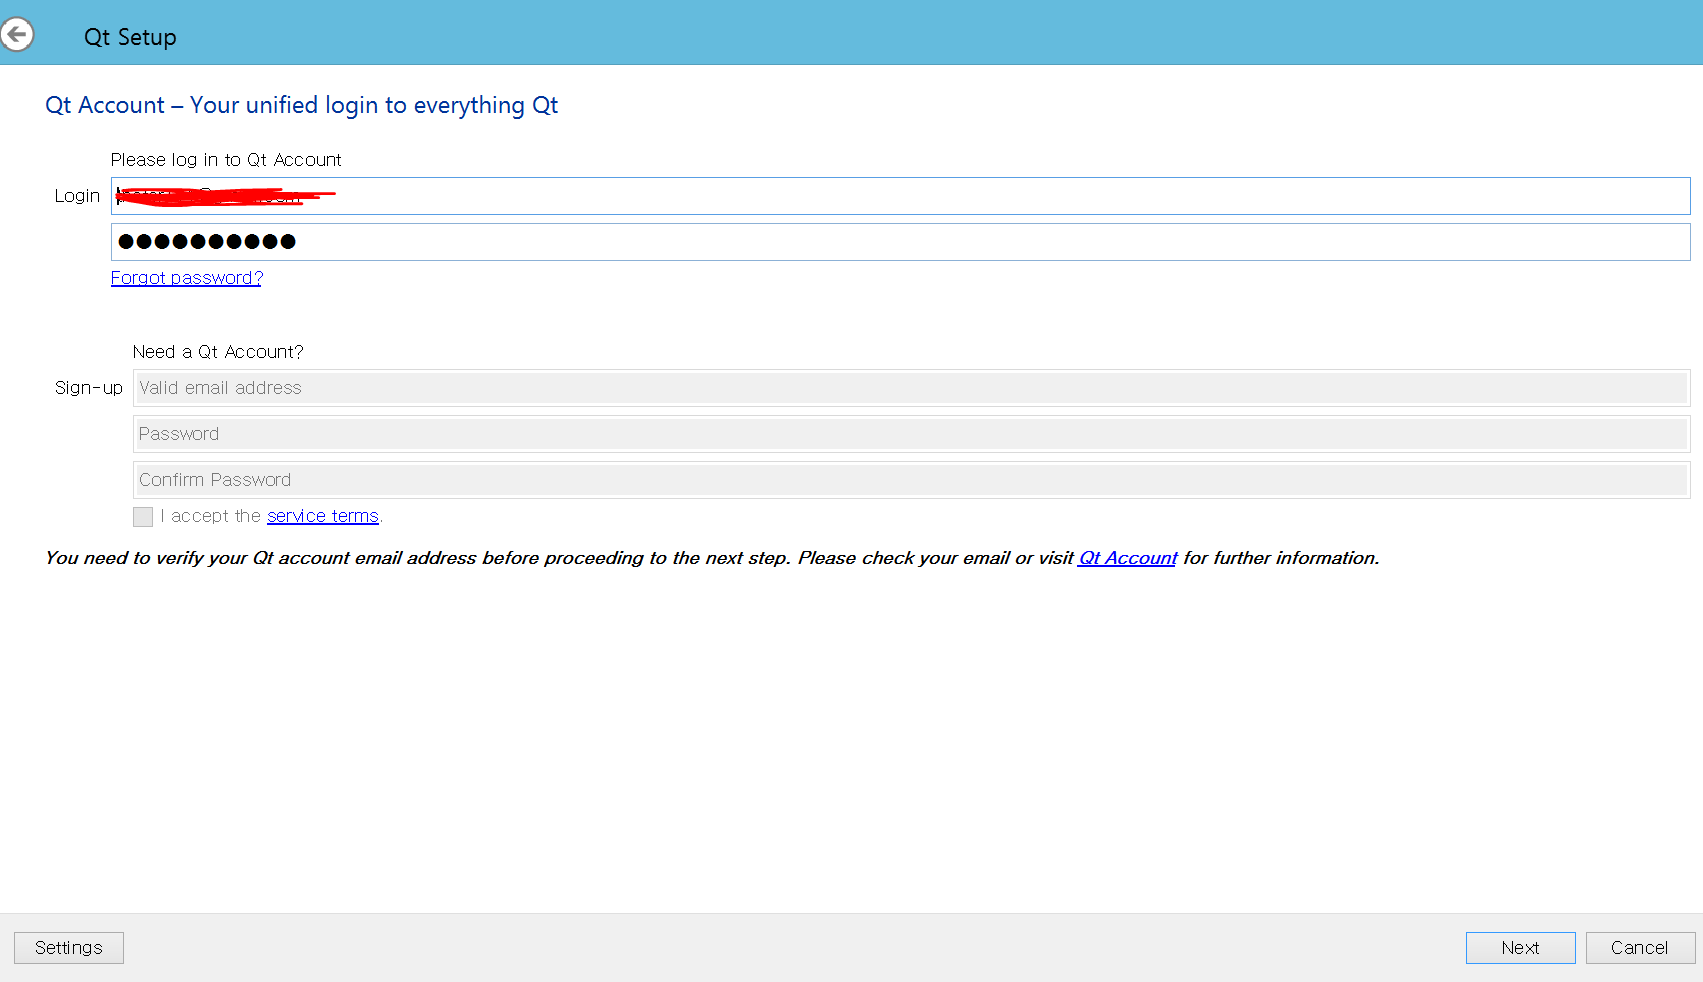Visit the Qt Account link in message
This screenshot has width=1703, height=982.
(x=1128, y=558)
